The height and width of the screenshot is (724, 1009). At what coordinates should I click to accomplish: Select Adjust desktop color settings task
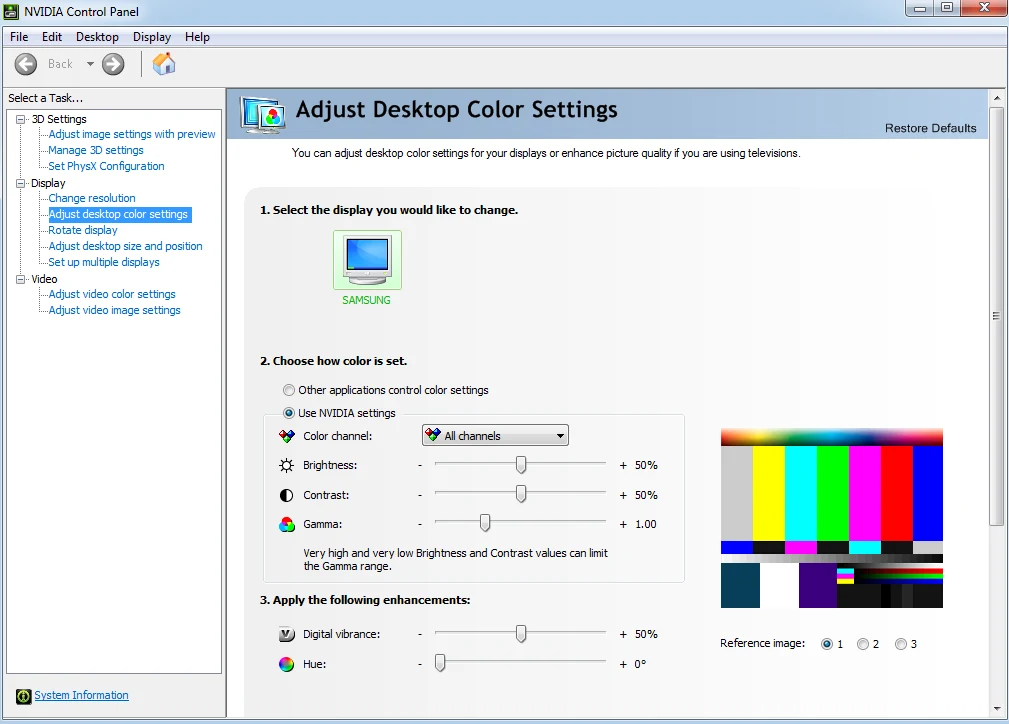click(118, 214)
